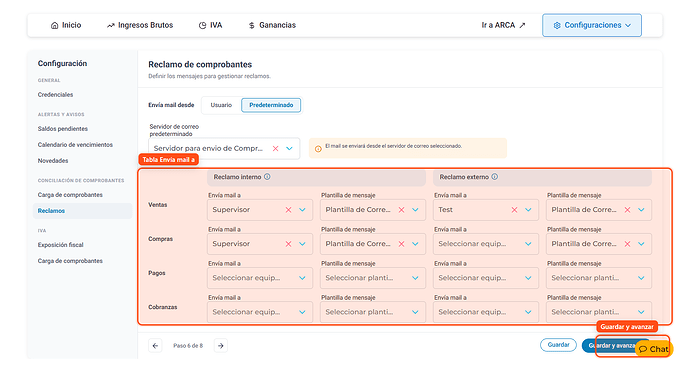This screenshot has height=366, width=690.
Task: Clear Ventas Reclamo interno message template
Action: 401,210
